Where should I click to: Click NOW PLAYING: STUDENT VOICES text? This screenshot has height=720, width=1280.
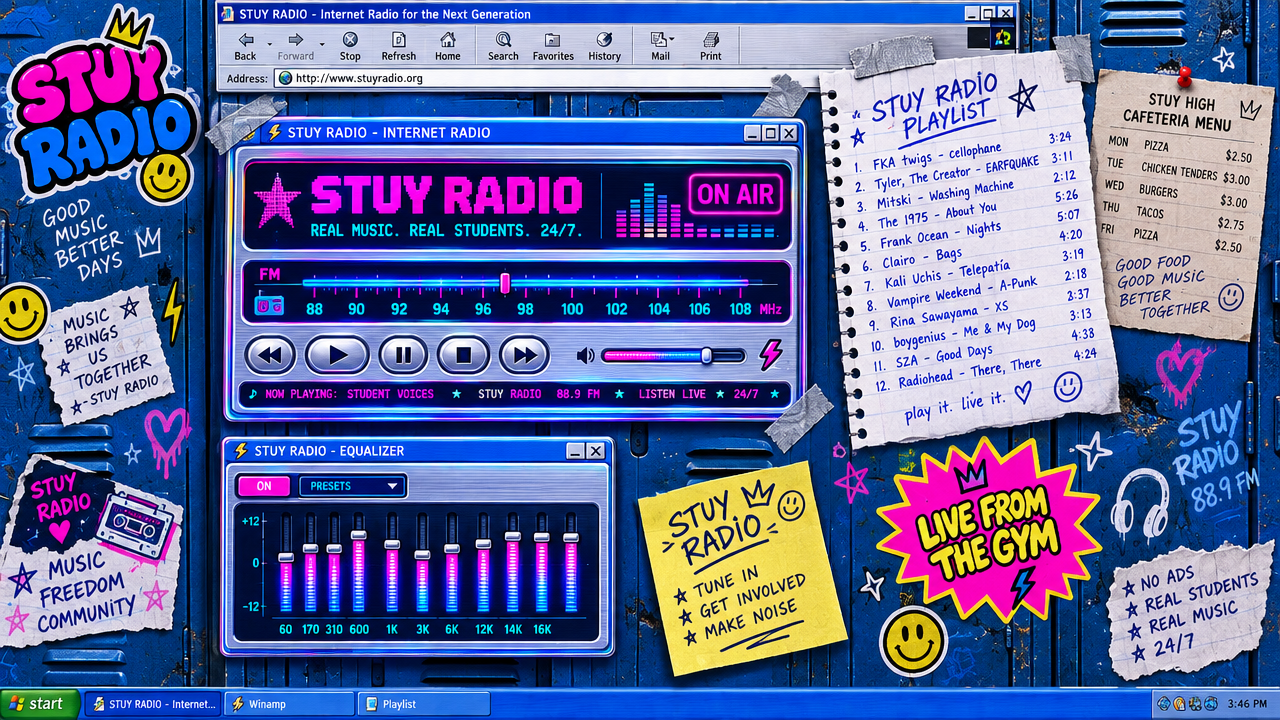coord(350,394)
